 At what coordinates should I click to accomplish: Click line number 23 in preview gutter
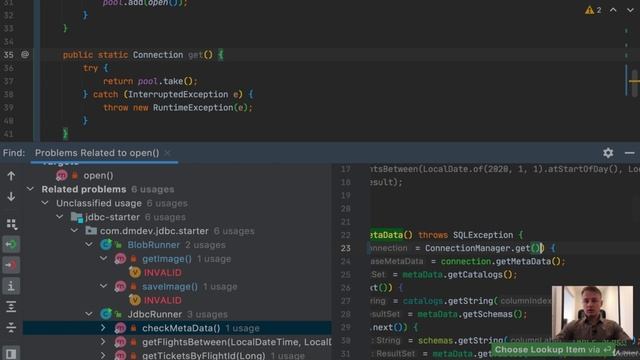(345, 248)
